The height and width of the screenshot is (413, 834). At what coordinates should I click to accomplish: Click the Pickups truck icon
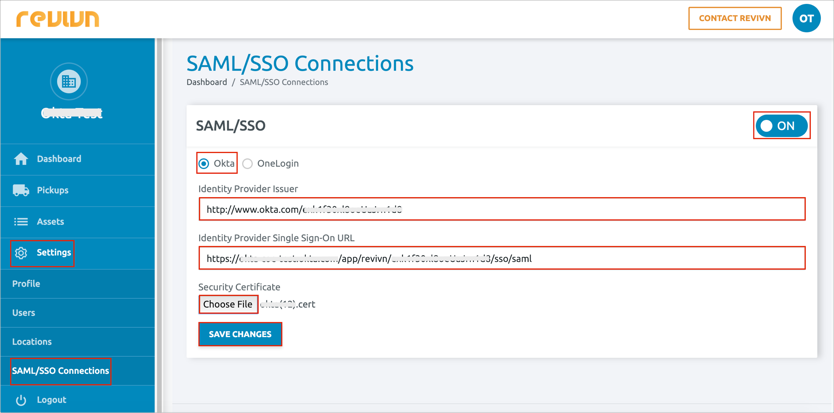pyautogui.click(x=21, y=190)
